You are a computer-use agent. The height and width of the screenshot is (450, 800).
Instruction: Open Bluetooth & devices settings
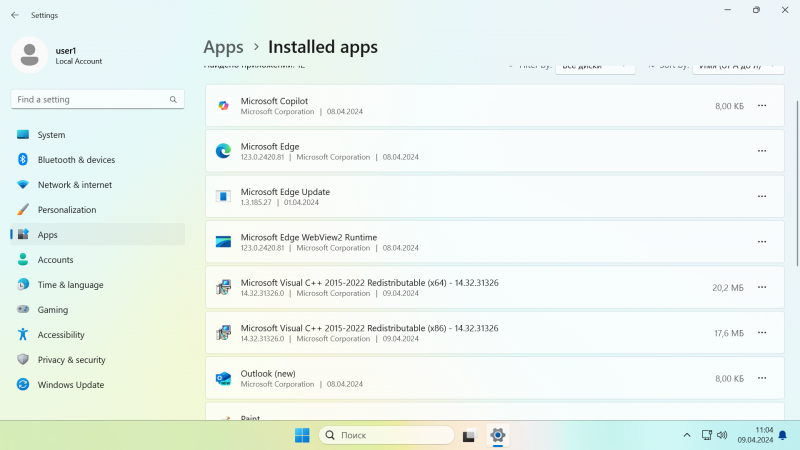click(97, 160)
